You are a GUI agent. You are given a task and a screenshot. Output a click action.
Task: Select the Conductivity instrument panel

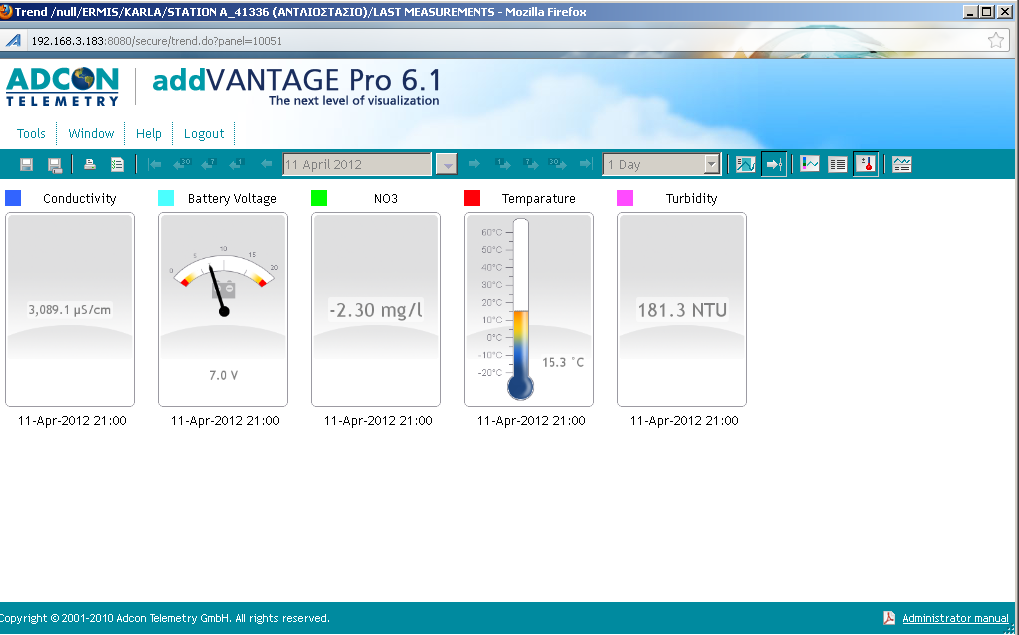pyautogui.click(x=70, y=309)
